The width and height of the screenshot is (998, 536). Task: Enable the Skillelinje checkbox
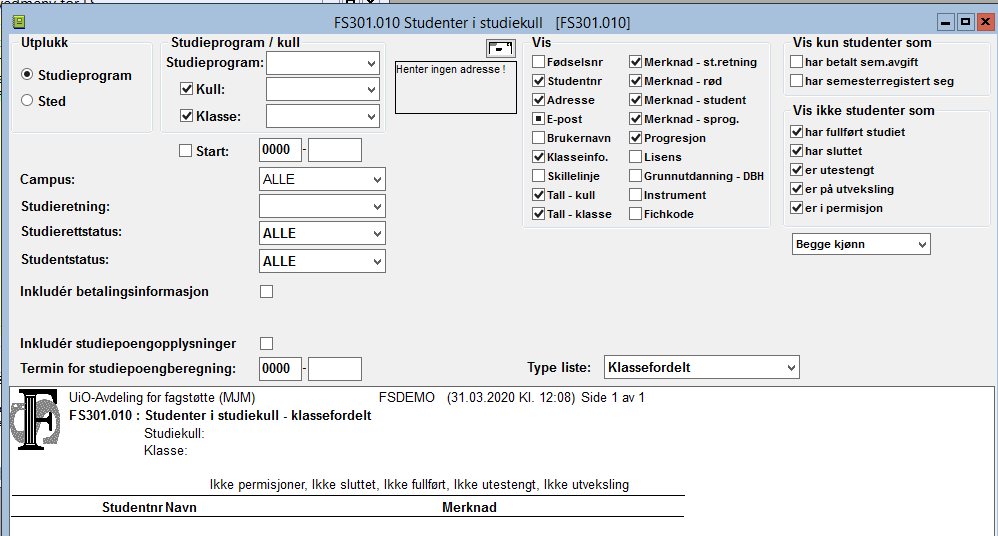tap(538, 176)
